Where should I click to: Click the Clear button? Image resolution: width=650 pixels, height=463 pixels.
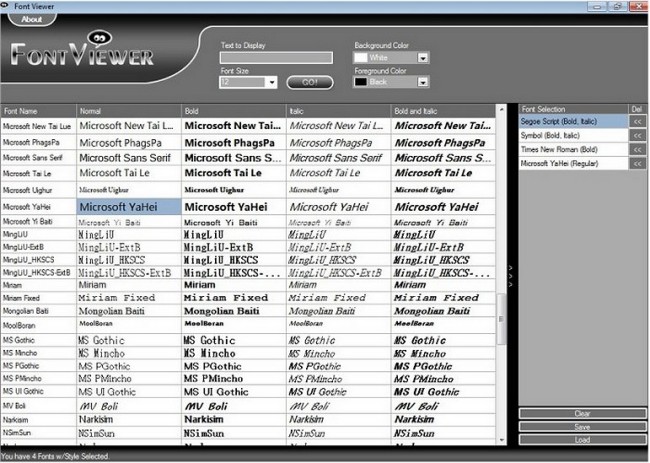[x=582, y=413]
